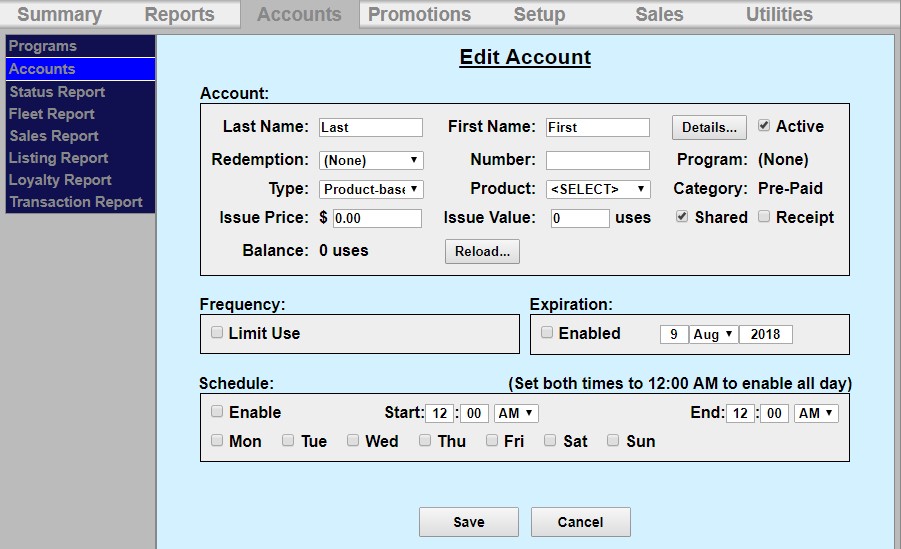Viewport: 901px width, 549px height.
Task: Open Programs in the sidebar
Action: (x=43, y=46)
